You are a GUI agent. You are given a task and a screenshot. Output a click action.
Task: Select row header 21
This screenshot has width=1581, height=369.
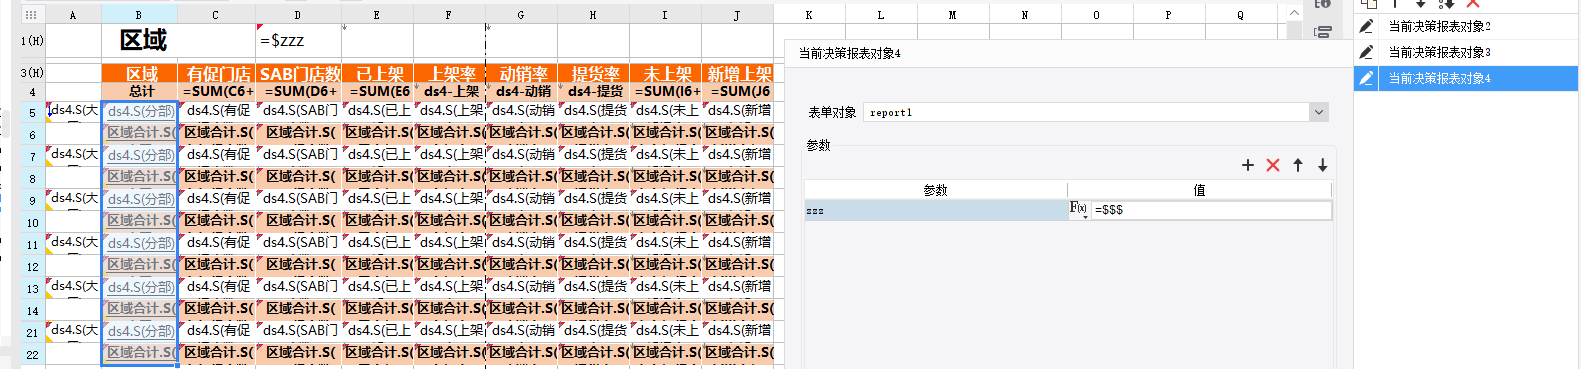click(32, 332)
